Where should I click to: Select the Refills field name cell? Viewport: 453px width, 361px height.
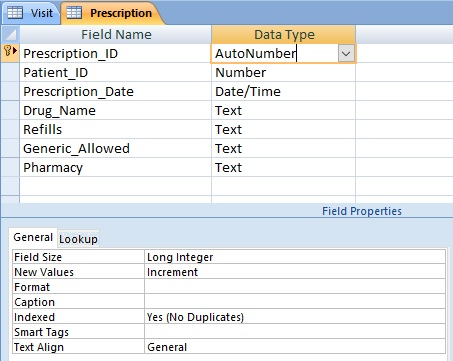click(116, 129)
